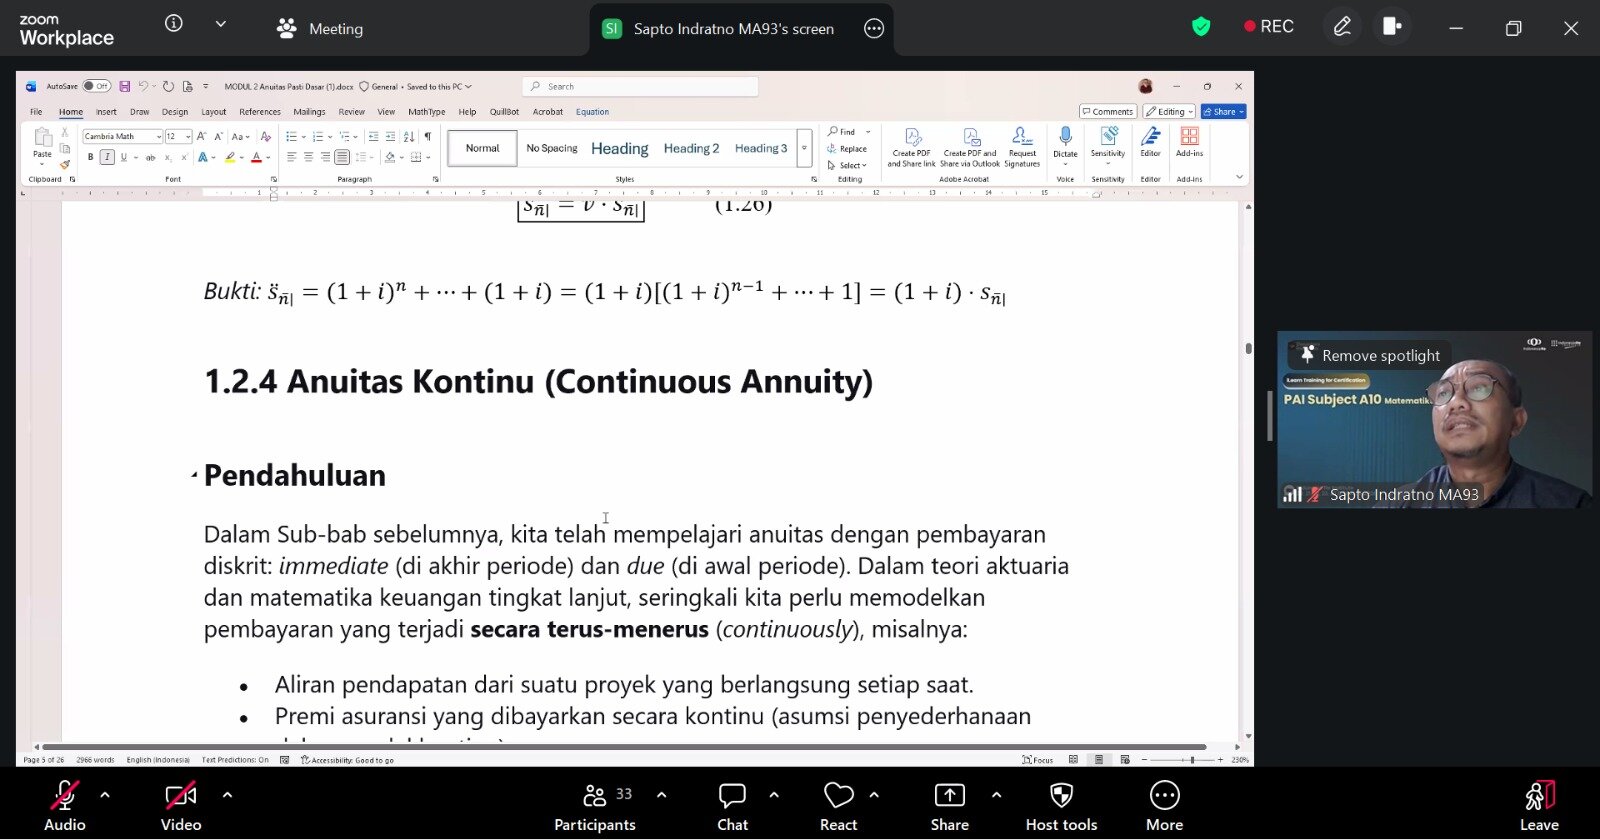Toggle the AutoSave switch
The width and height of the screenshot is (1600, 840).
point(97,87)
